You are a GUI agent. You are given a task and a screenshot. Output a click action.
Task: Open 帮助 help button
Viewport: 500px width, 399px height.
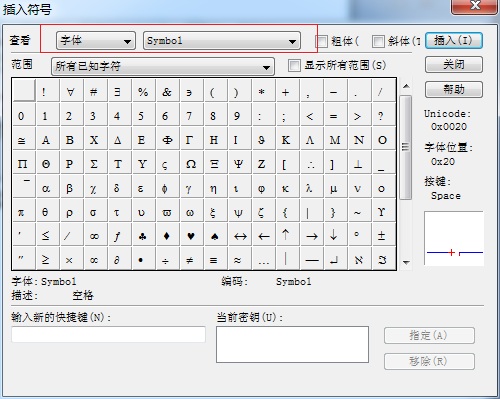(454, 89)
